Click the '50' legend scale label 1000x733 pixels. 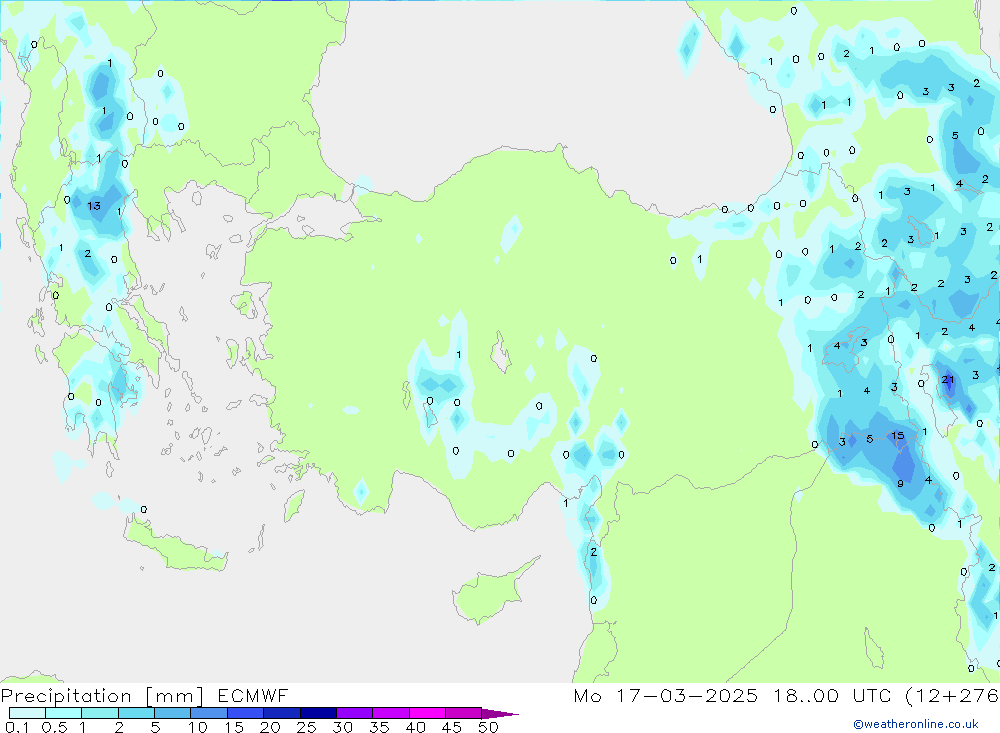(488, 727)
